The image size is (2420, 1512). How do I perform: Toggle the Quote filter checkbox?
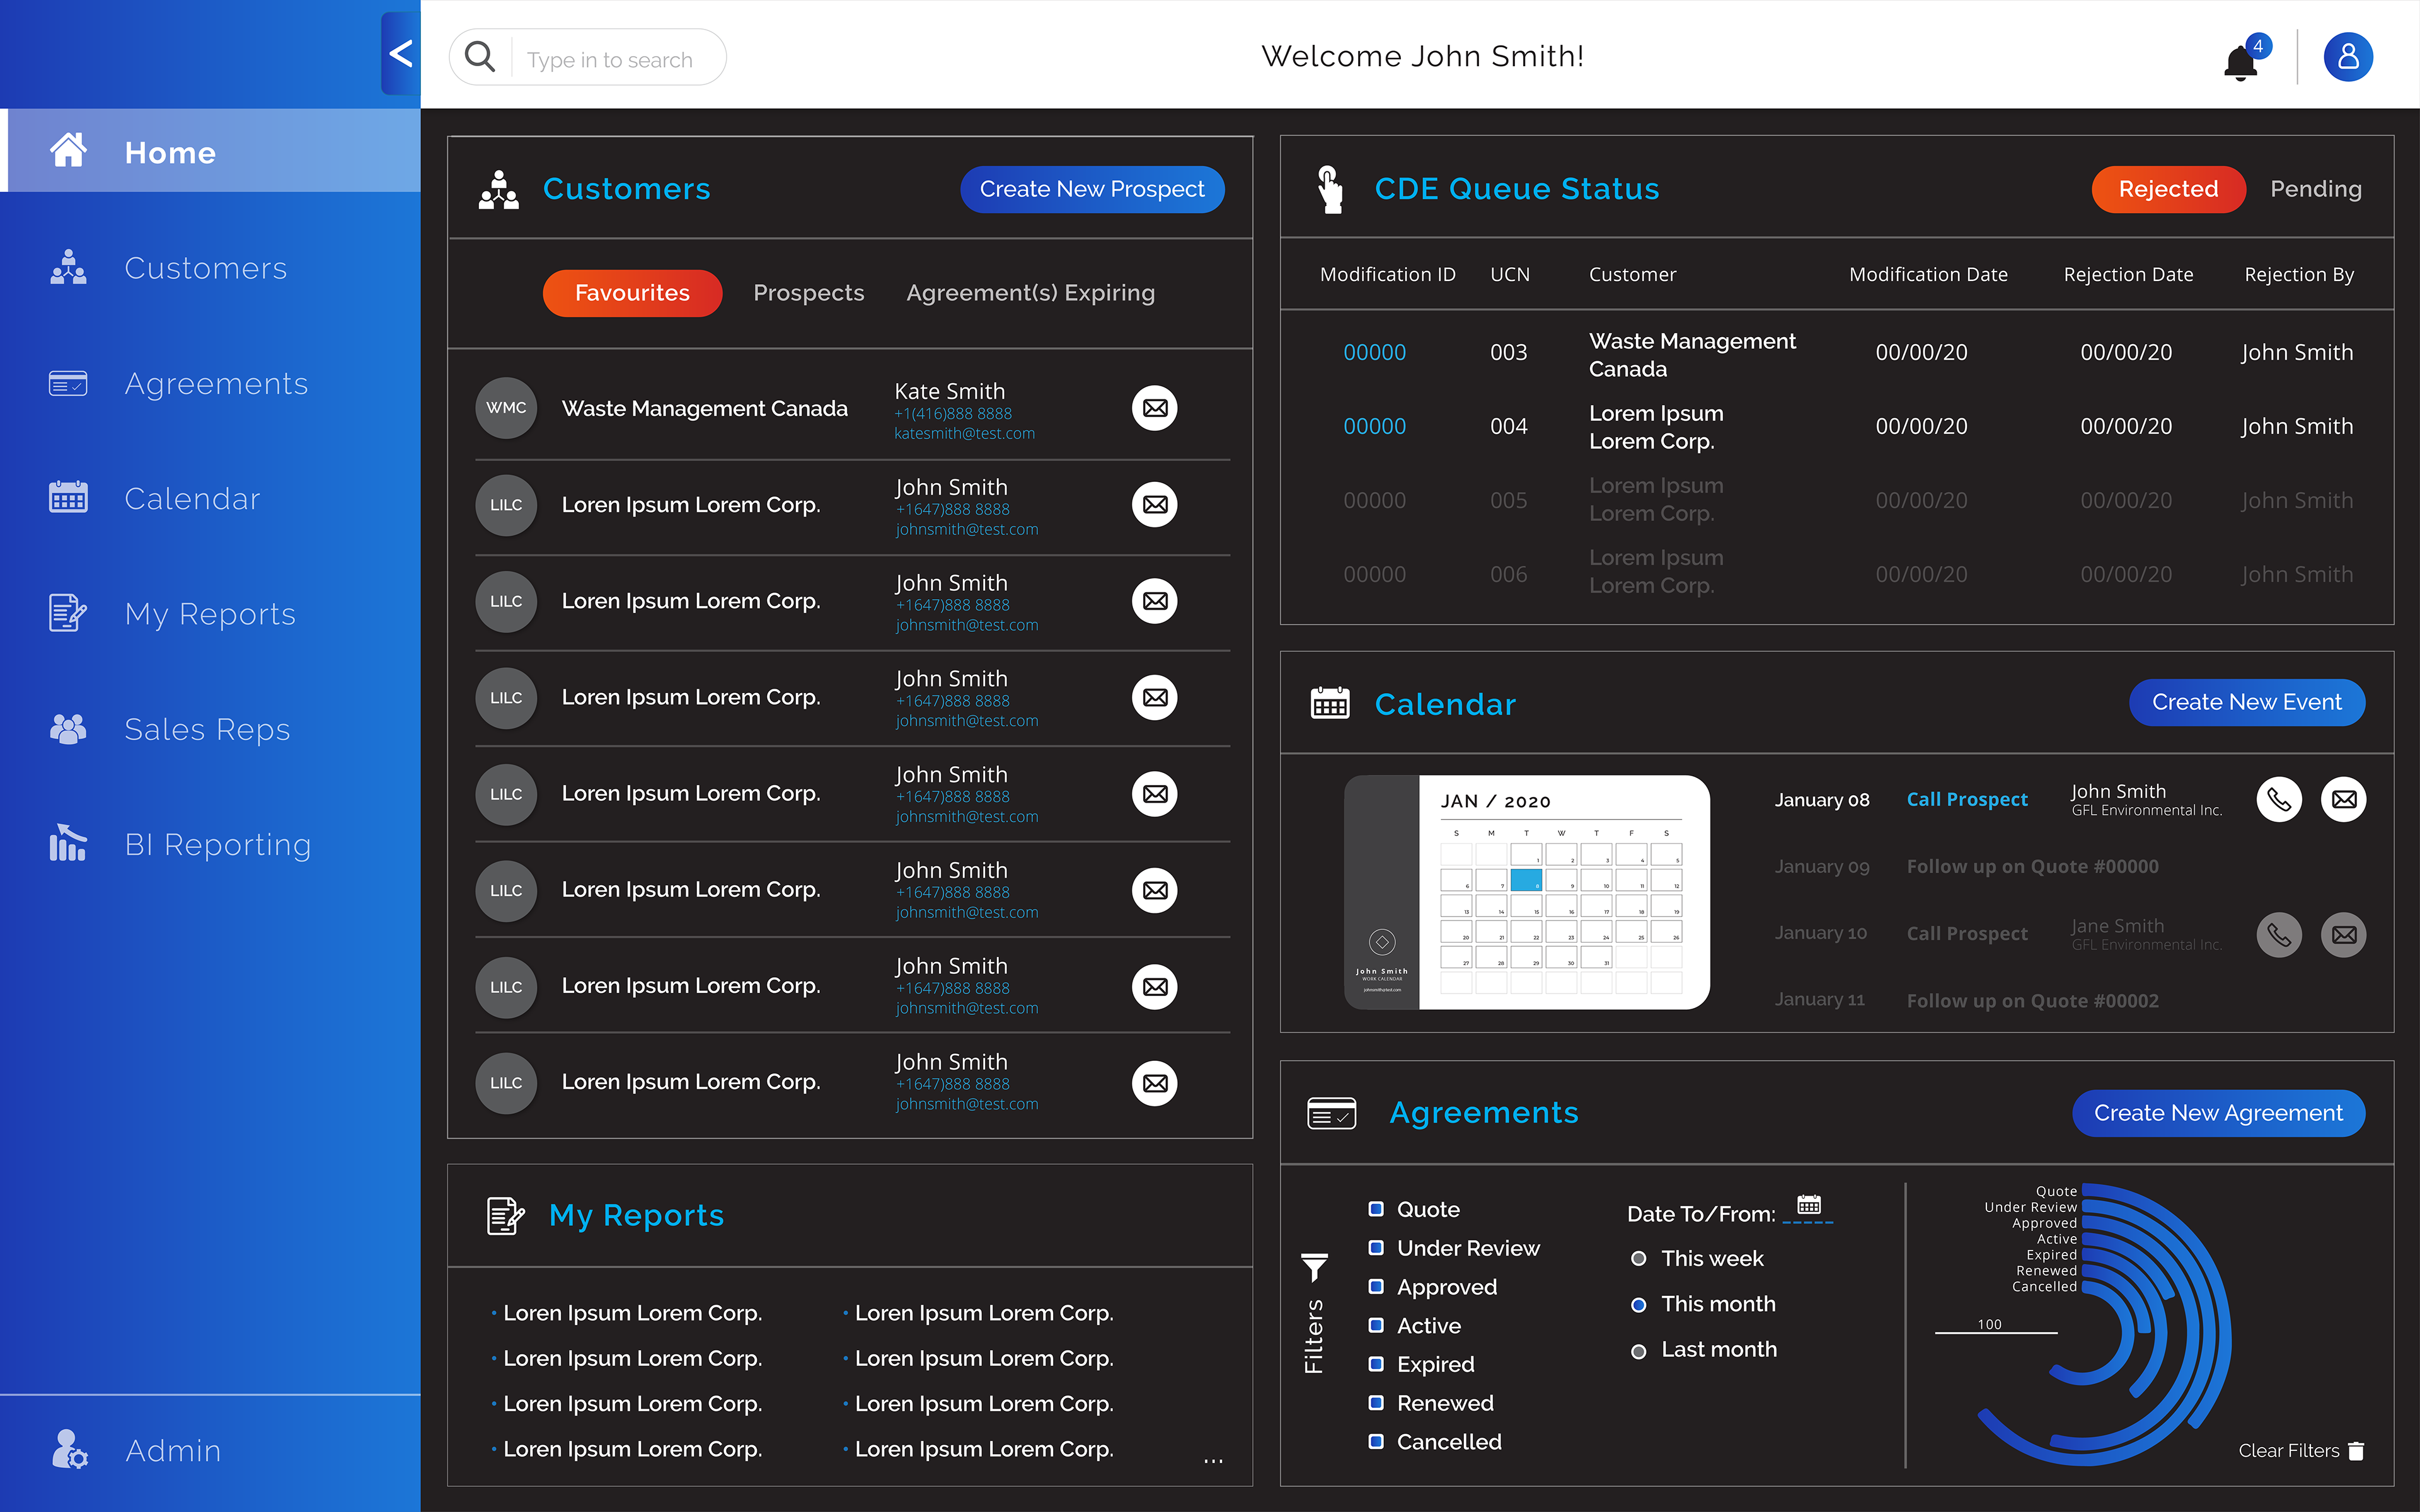coord(1376,1209)
